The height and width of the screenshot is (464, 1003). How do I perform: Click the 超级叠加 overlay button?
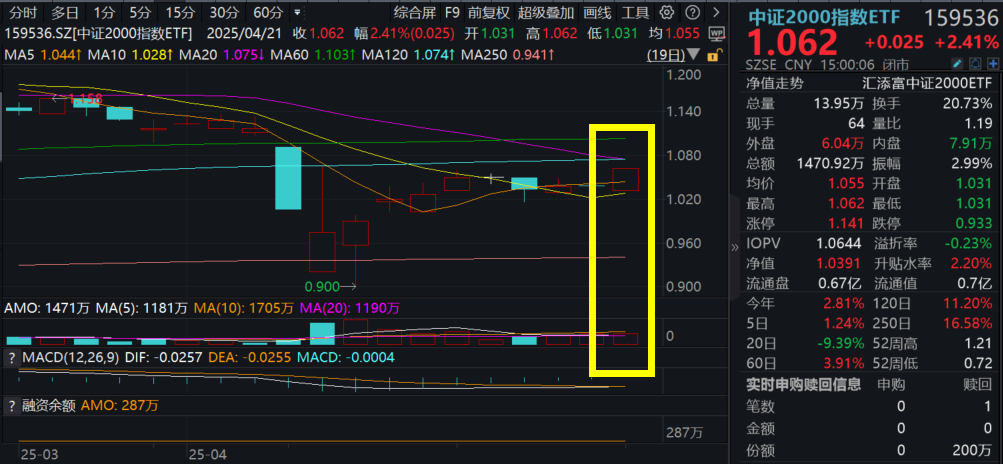click(x=546, y=14)
